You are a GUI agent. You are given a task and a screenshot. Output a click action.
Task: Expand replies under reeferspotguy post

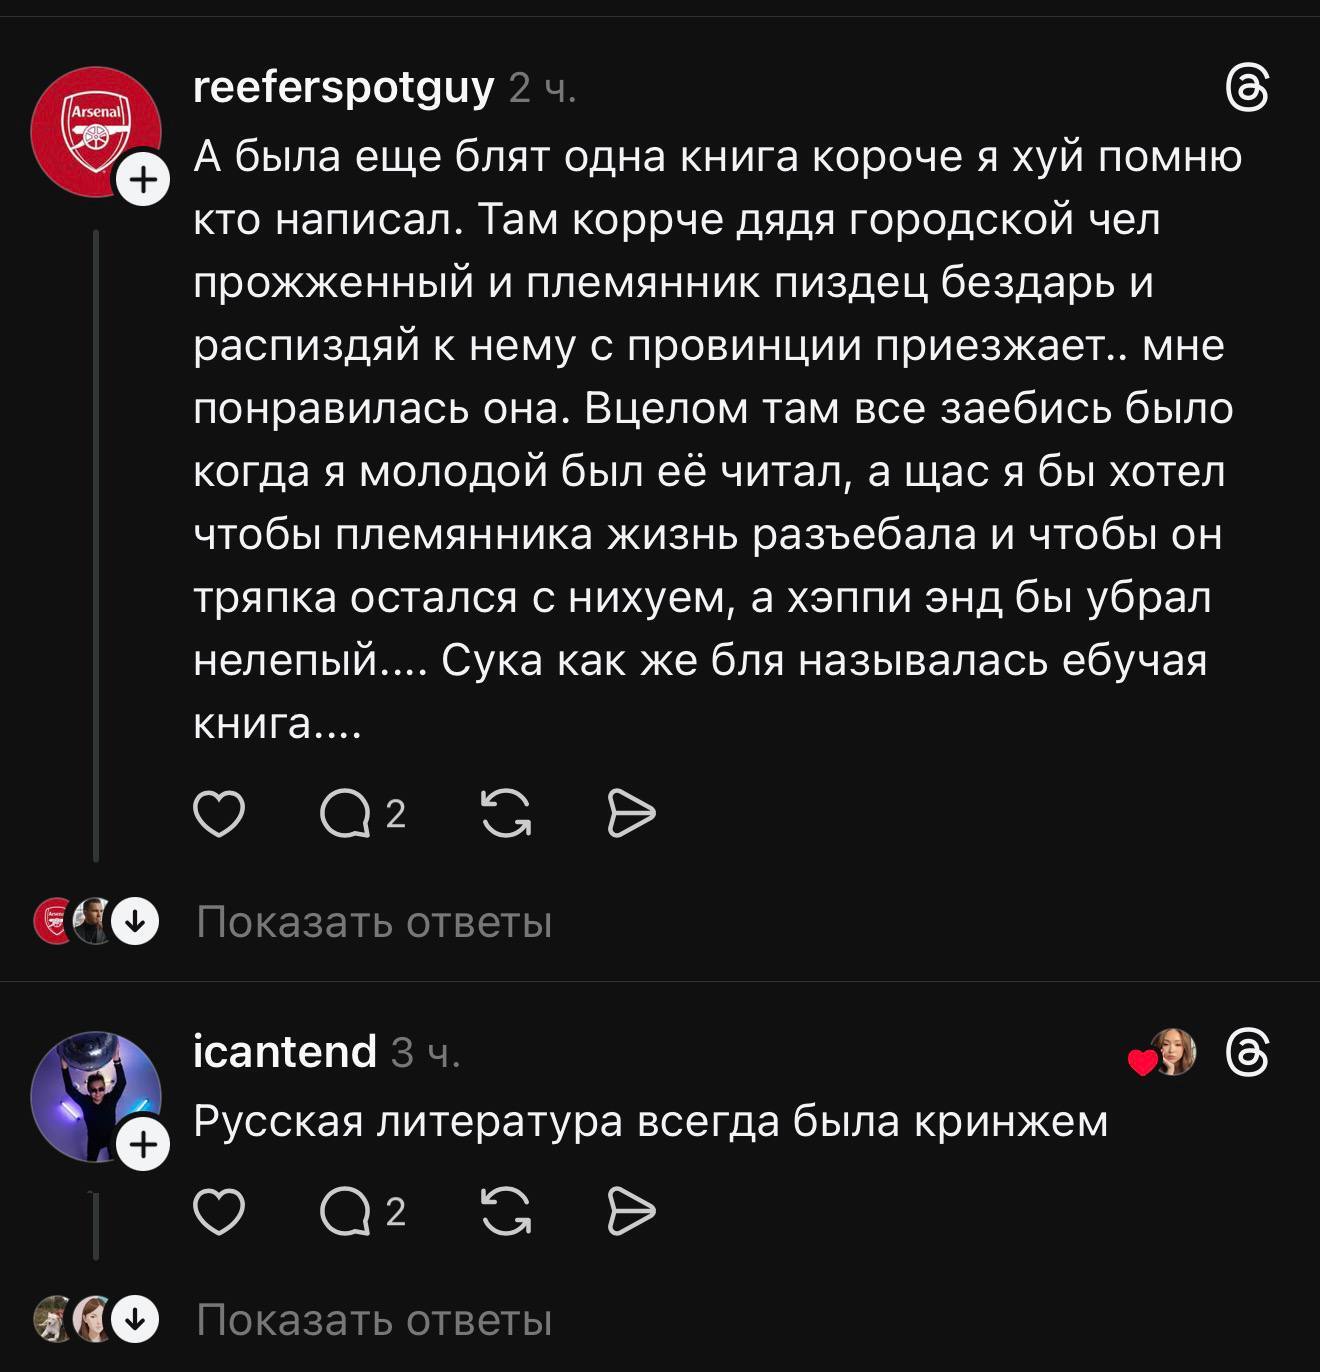[x=374, y=922]
